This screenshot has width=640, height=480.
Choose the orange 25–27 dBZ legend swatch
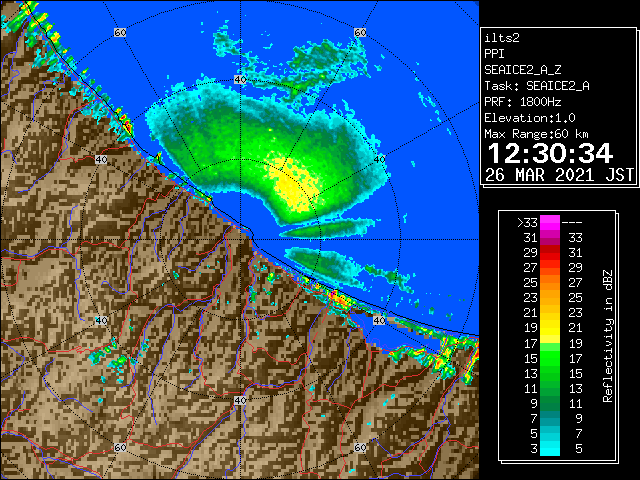click(549, 283)
